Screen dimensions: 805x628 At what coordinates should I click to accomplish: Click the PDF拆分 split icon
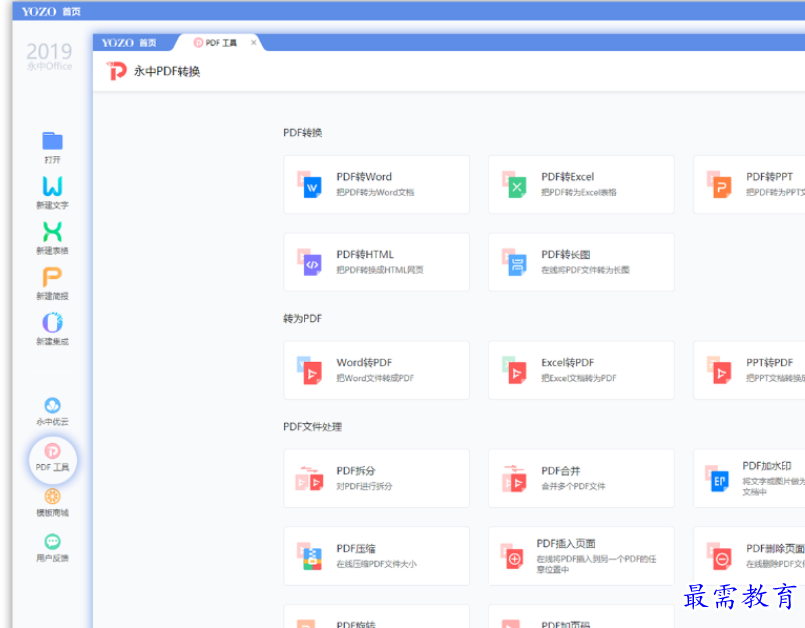click(x=310, y=478)
